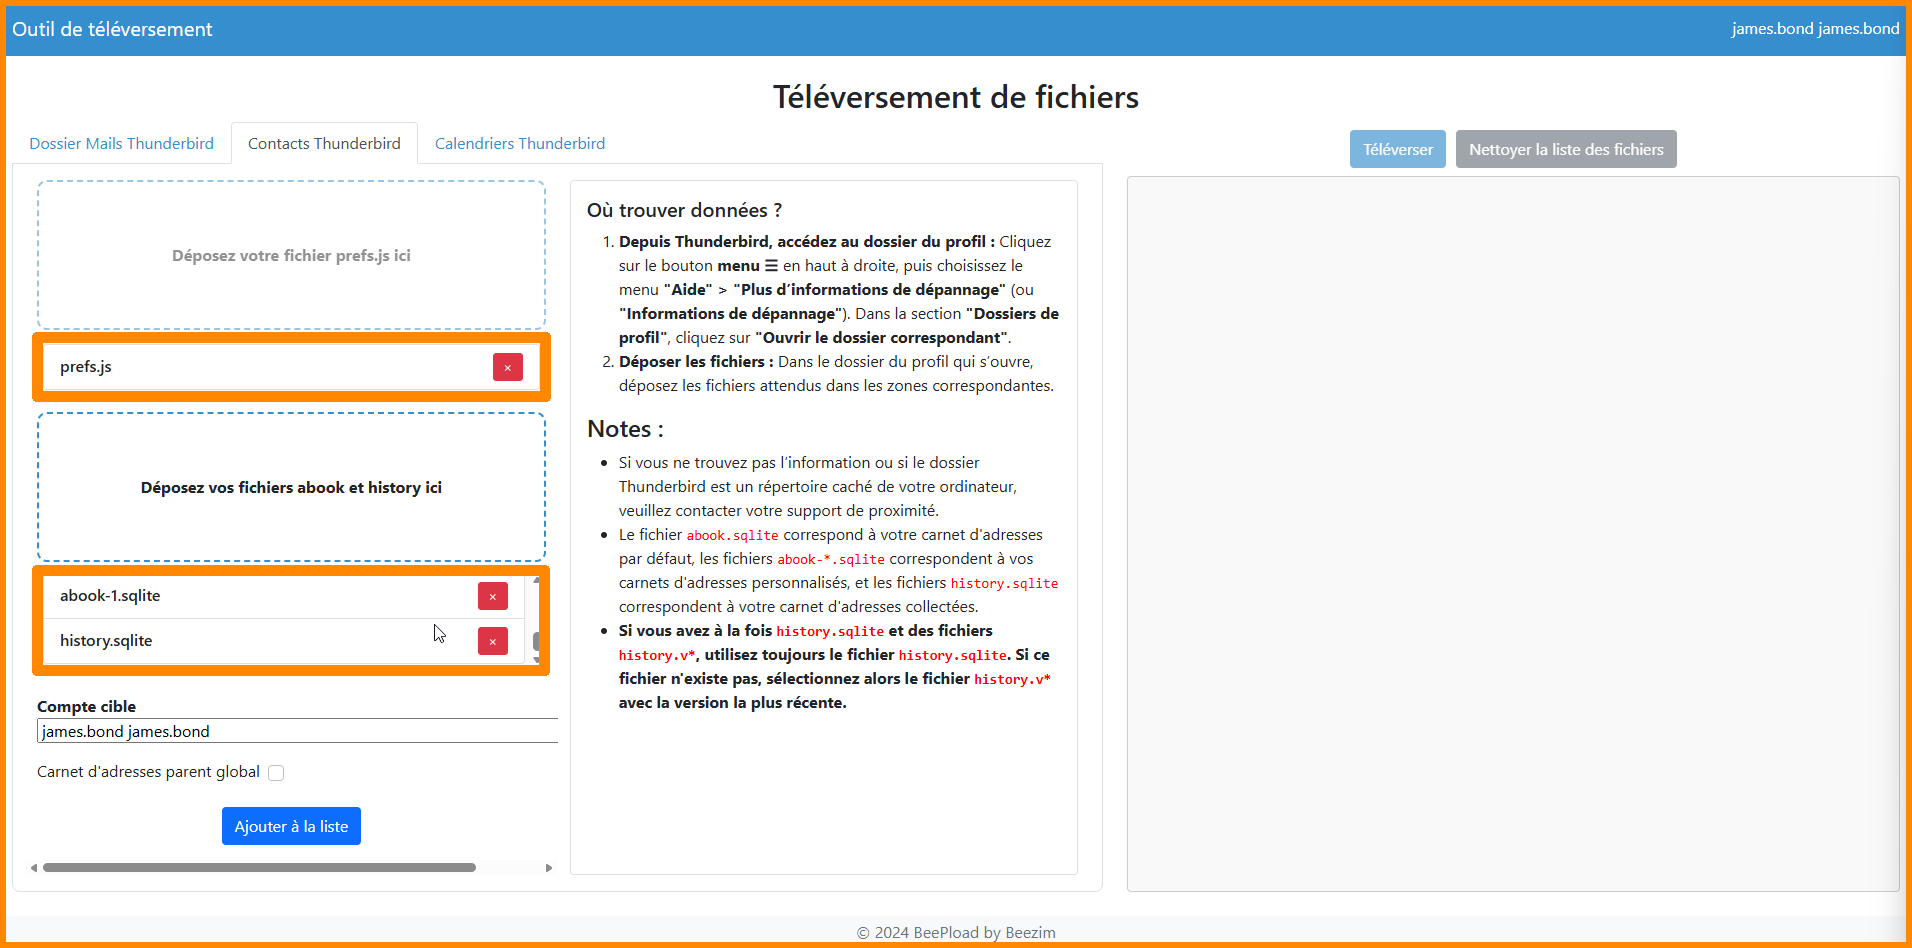Click the horizontal scrollbar thumb
Viewport: 1912px width, 948px height.
coord(259,868)
